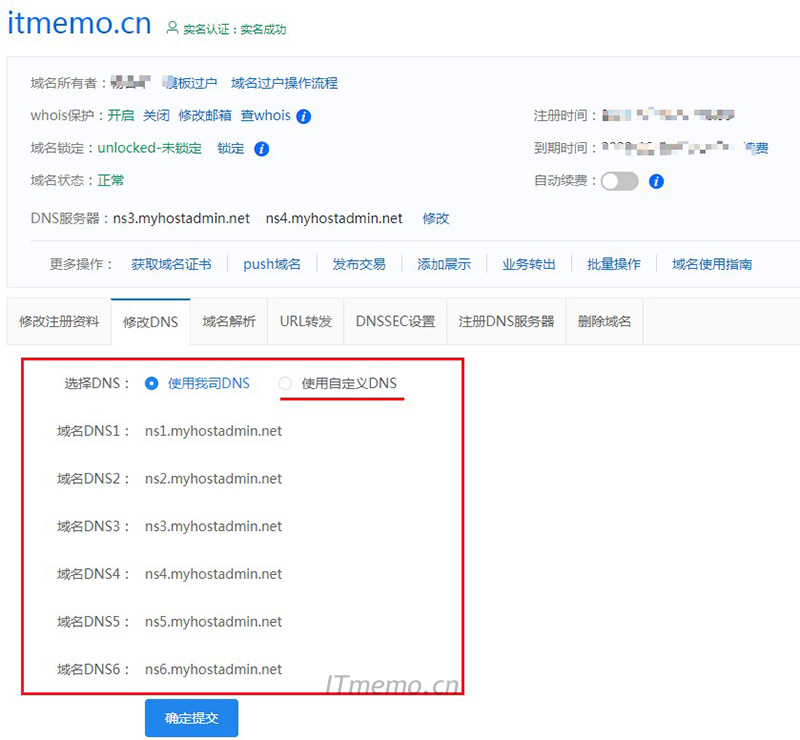This screenshot has height=740, width=800.
Task: Click the 确定提交 submit button
Action: tap(191, 717)
